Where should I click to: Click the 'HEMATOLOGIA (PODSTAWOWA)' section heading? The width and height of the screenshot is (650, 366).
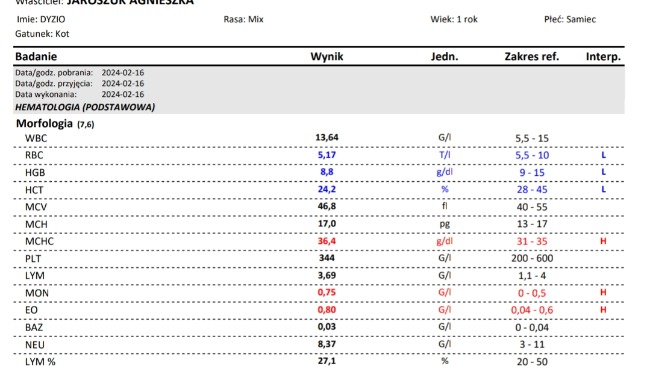tap(85, 107)
